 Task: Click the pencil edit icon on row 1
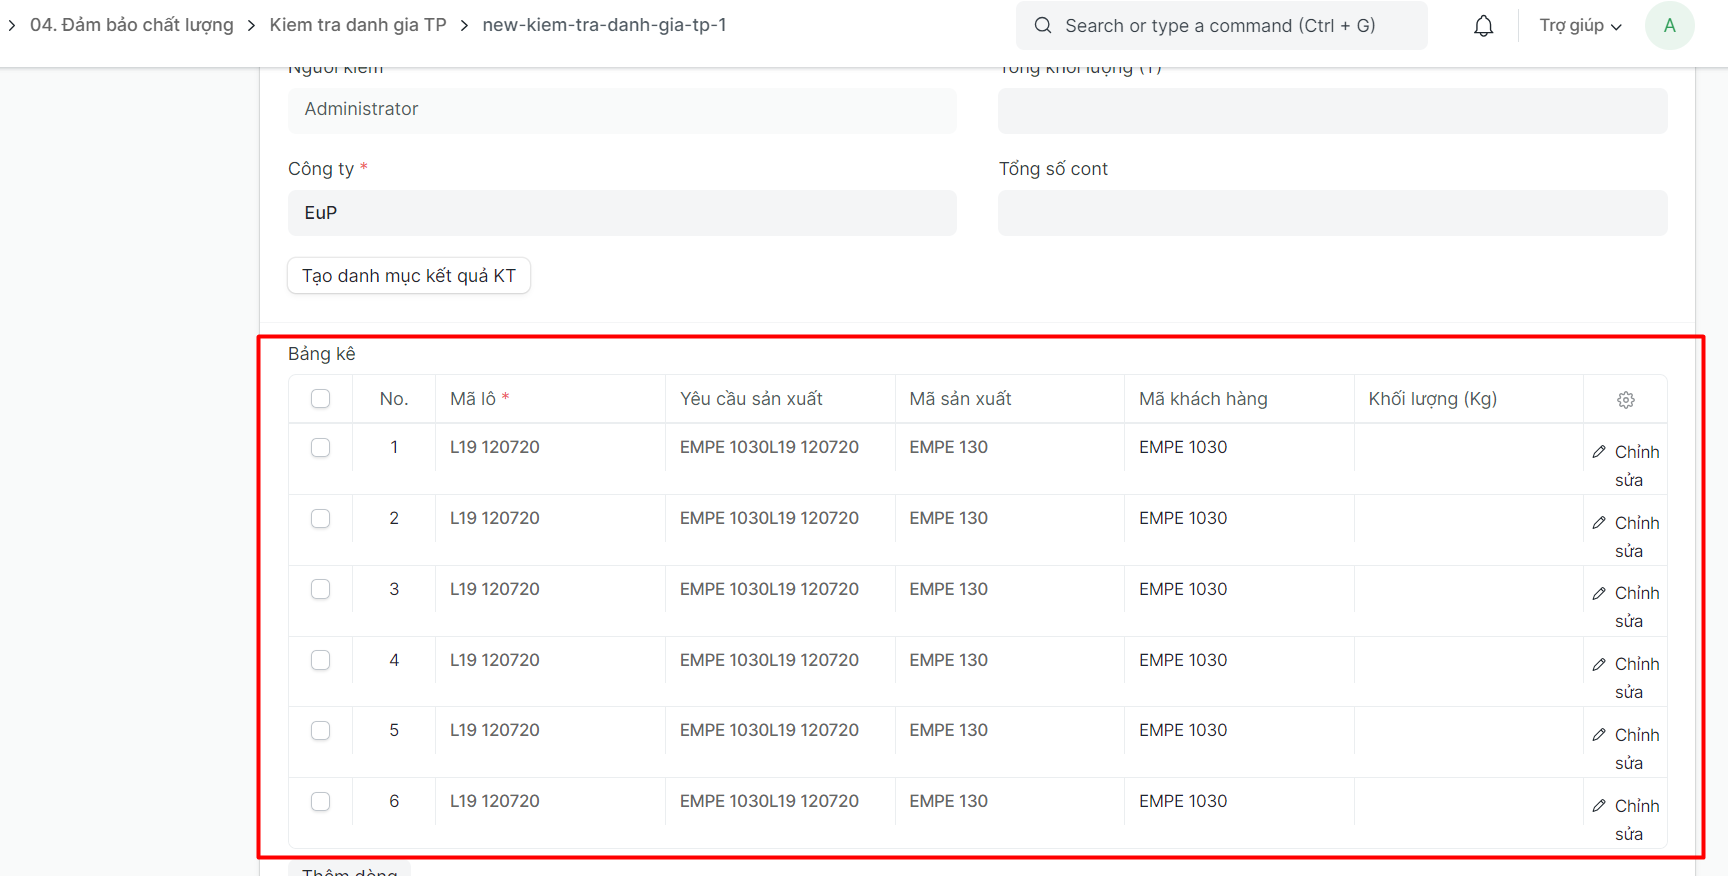coord(1599,452)
